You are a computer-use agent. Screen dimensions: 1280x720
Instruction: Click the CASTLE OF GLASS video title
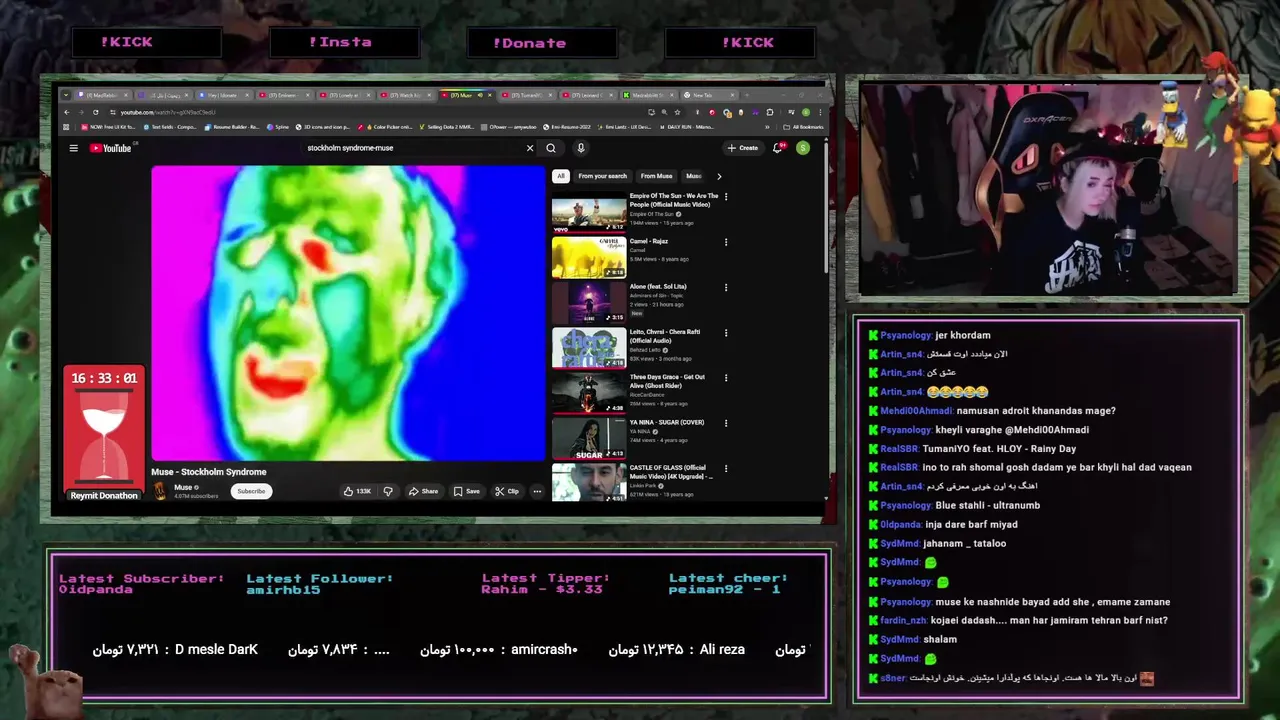(669, 472)
